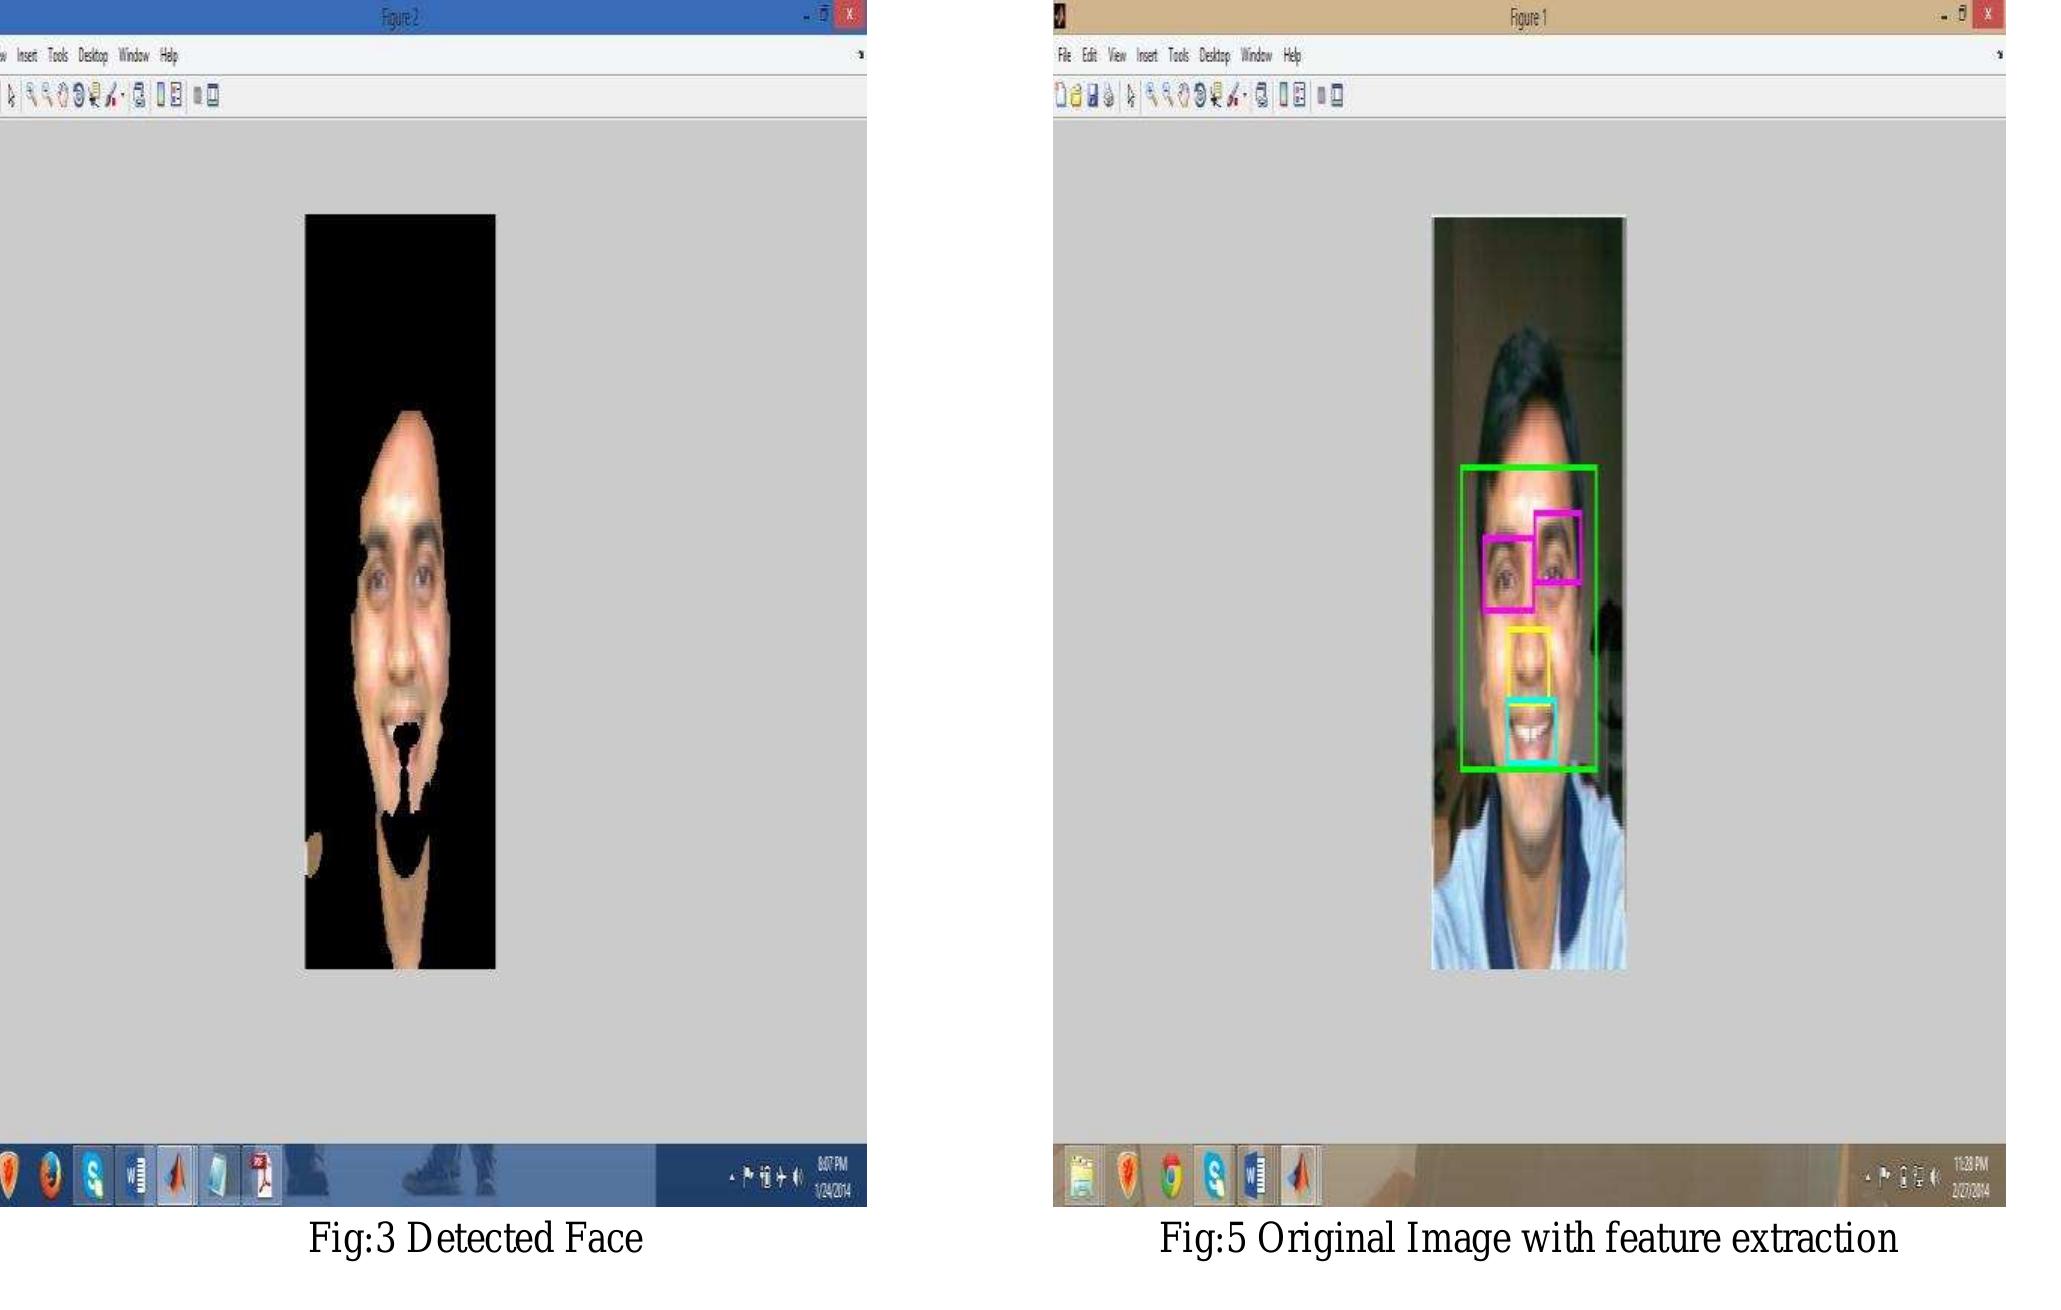Viewport: 2061px width, 1310px height.
Task: Select Brush data tool in Figure 1
Action: 1235,95
